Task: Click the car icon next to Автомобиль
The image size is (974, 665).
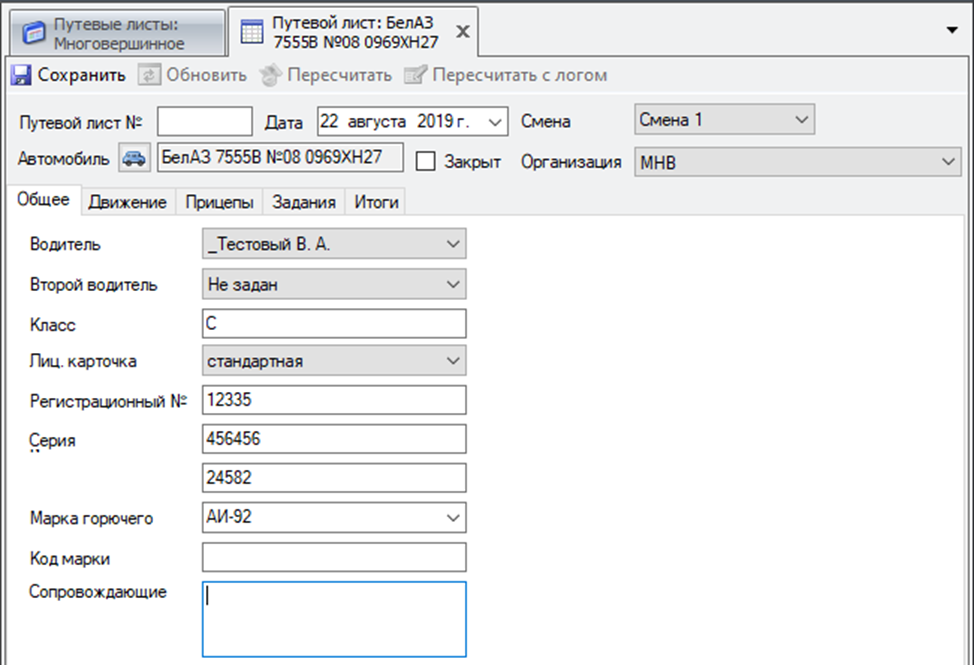Action: pyautogui.click(x=133, y=159)
